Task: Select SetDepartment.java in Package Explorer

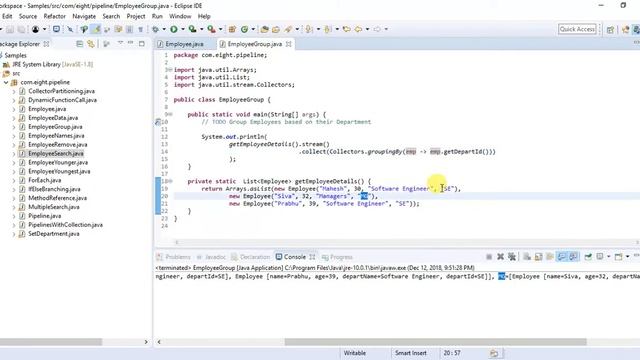Action: click(x=53, y=234)
